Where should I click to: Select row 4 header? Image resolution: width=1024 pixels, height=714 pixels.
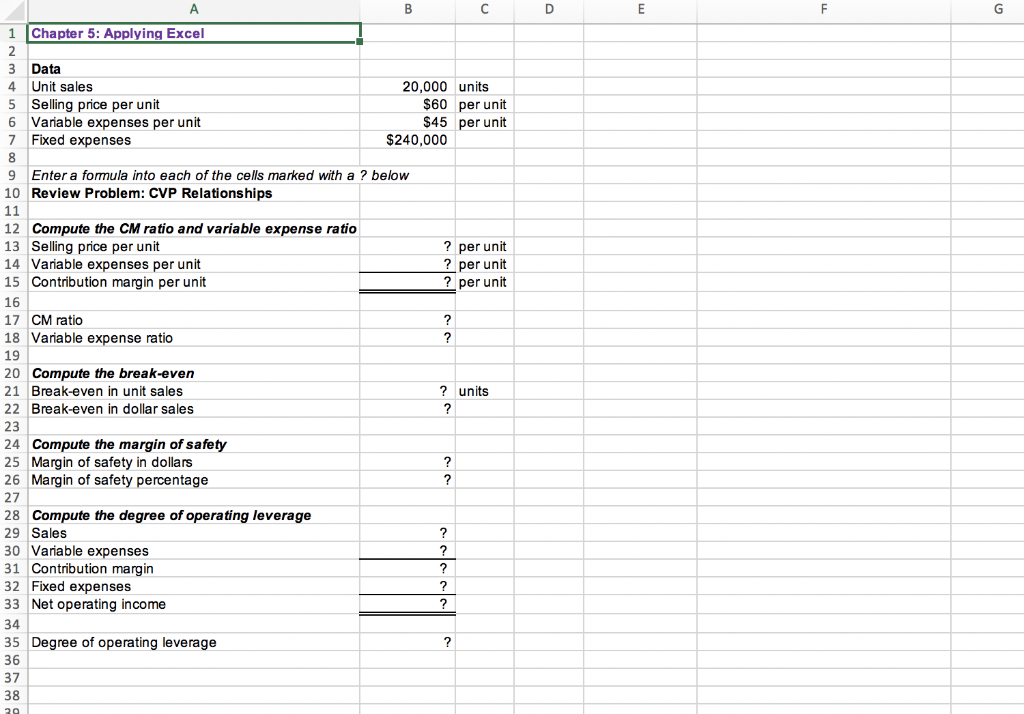(x=11, y=86)
